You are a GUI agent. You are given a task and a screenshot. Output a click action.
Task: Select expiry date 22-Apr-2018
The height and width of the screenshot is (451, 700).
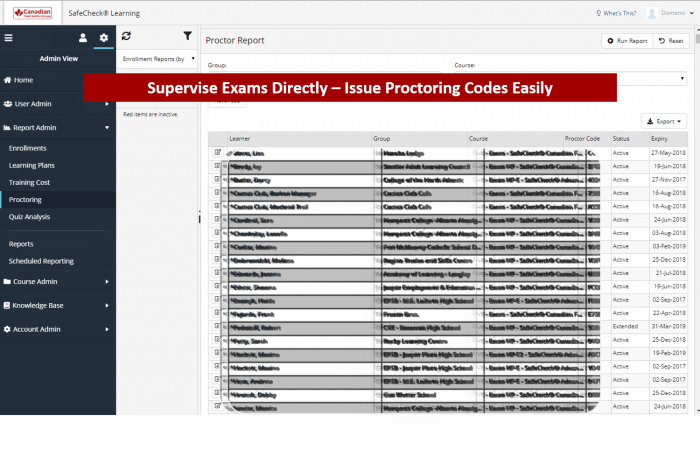pyautogui.click(x=668, y=313)
